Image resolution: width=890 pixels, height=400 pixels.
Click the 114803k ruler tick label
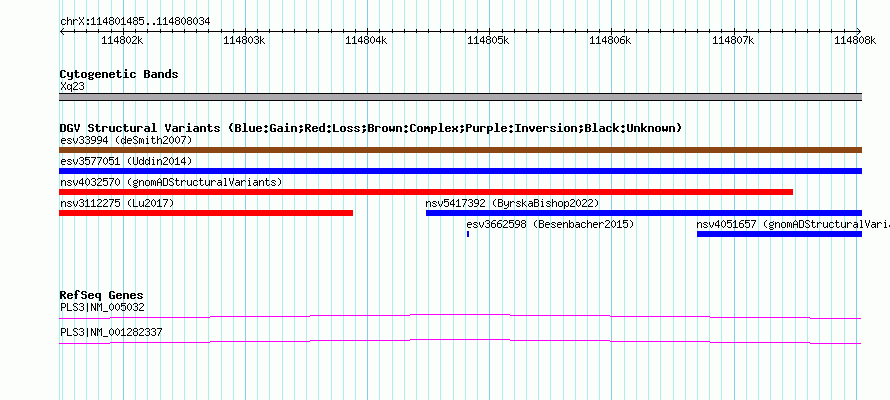coord(245,40)
